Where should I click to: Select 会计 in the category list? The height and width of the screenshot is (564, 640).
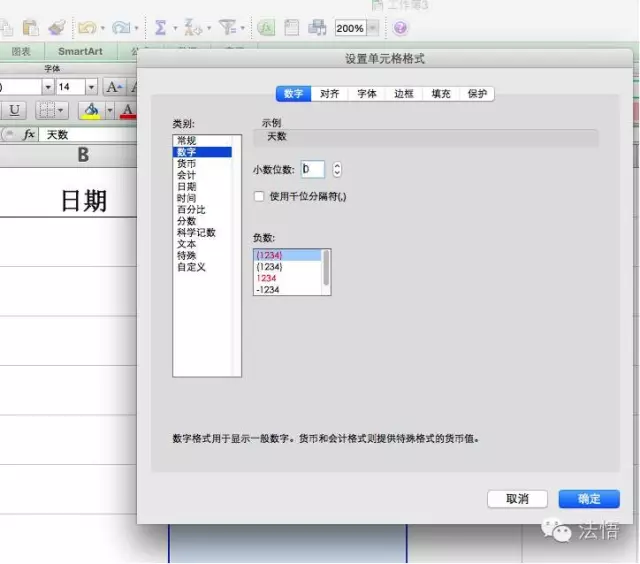pos(202,175)
